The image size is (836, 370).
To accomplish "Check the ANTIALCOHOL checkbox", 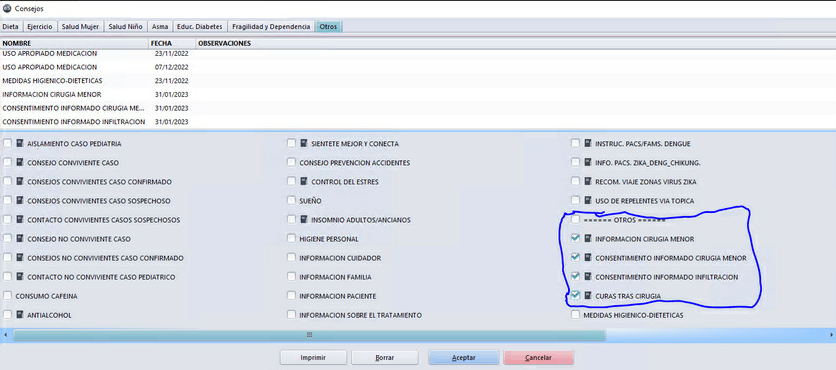I will [x=7, y=315].
